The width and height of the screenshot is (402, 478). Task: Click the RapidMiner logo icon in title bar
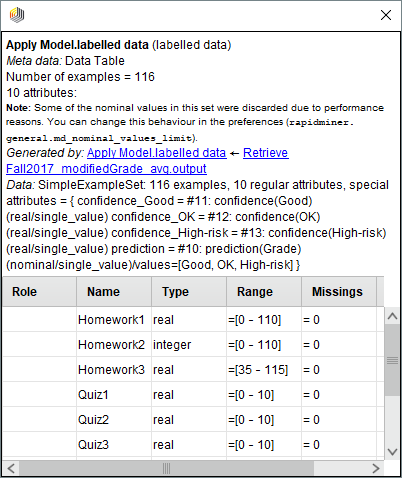click(17, 15)
